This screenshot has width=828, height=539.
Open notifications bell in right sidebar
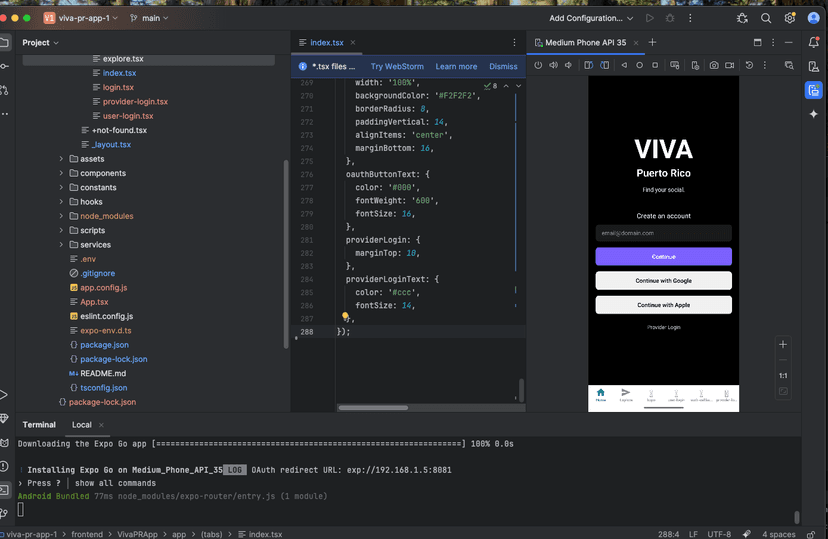click(814, 43)
